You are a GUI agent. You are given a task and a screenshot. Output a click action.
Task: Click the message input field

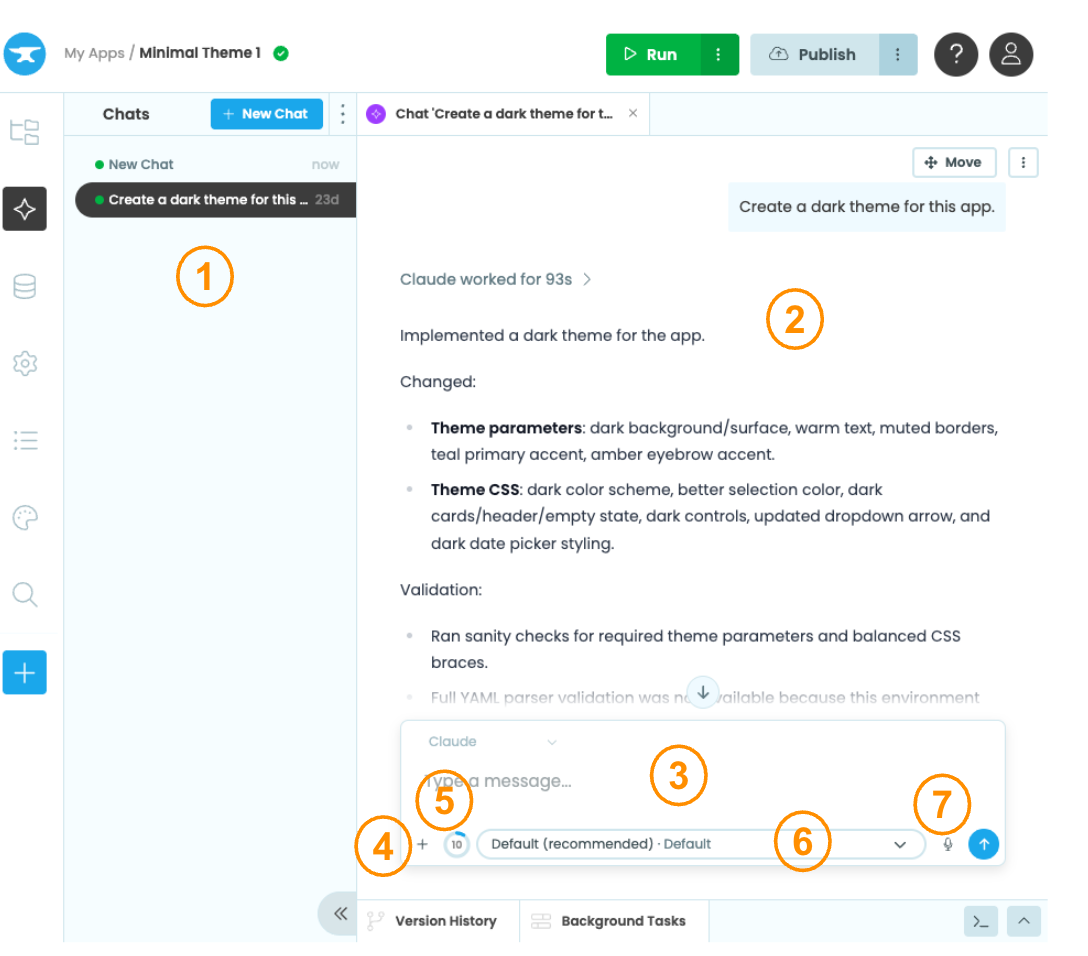pos(702,781)
